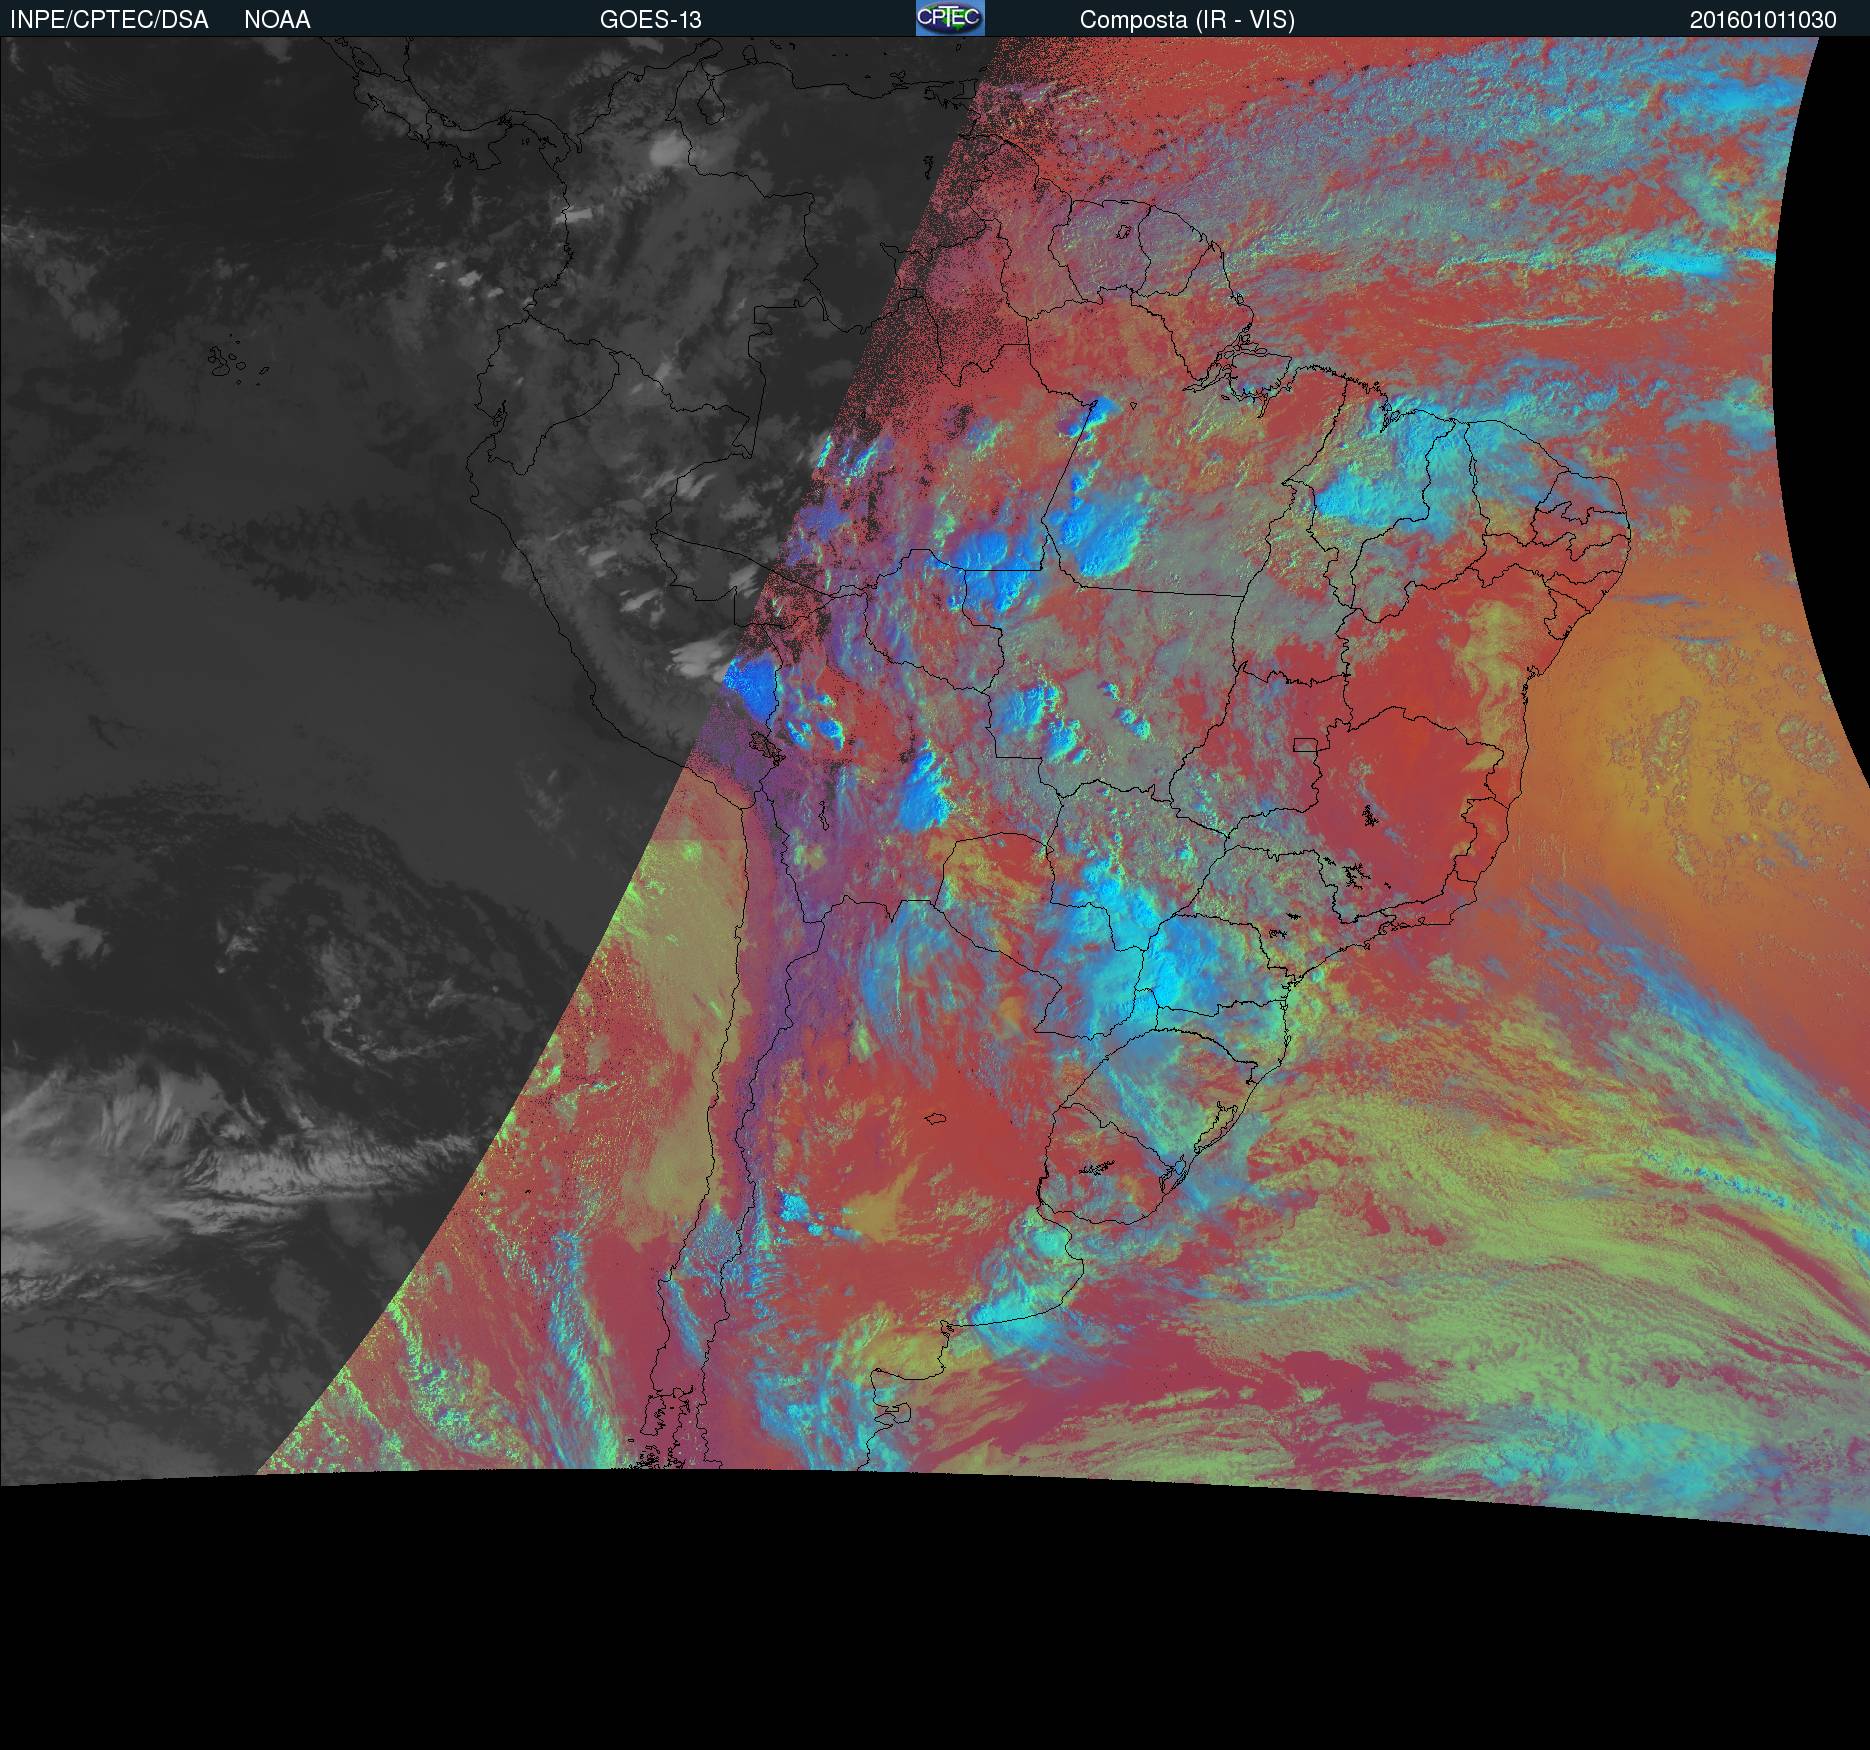Select the NOAA label in header

click(277, 20)
